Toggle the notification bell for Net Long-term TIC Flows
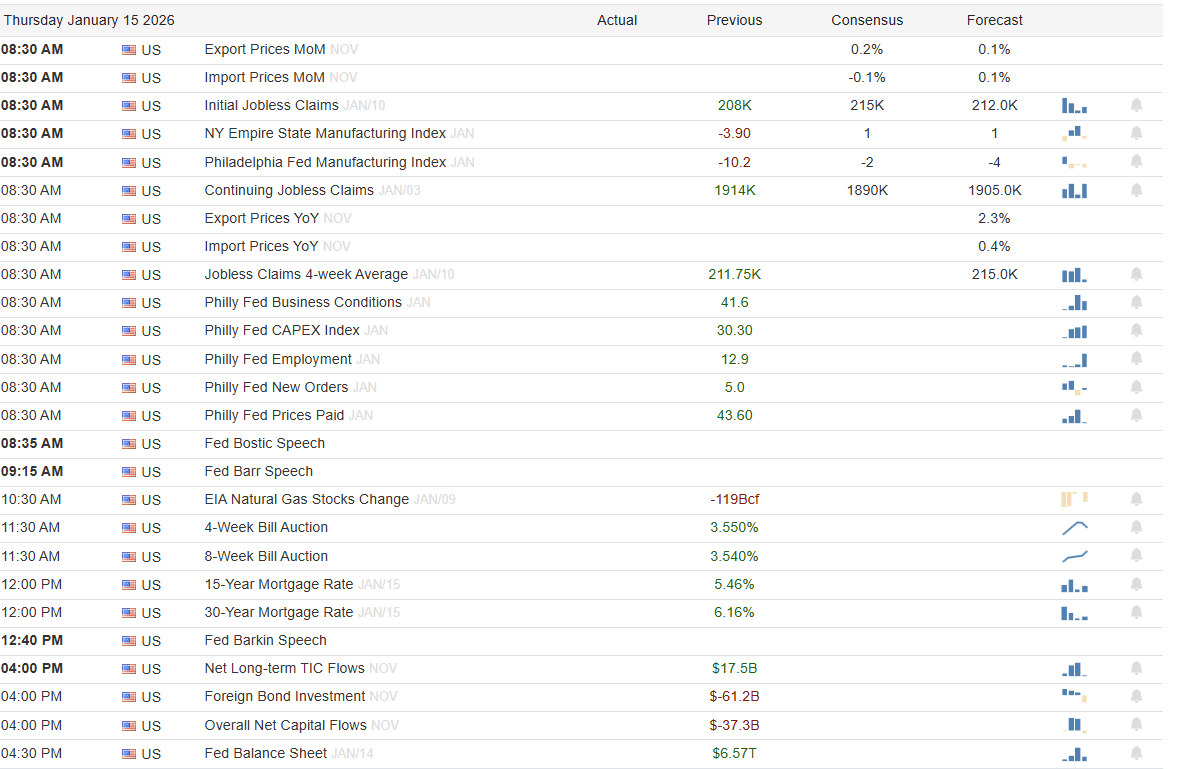 pyautogui.click(x=1136, y=668)
